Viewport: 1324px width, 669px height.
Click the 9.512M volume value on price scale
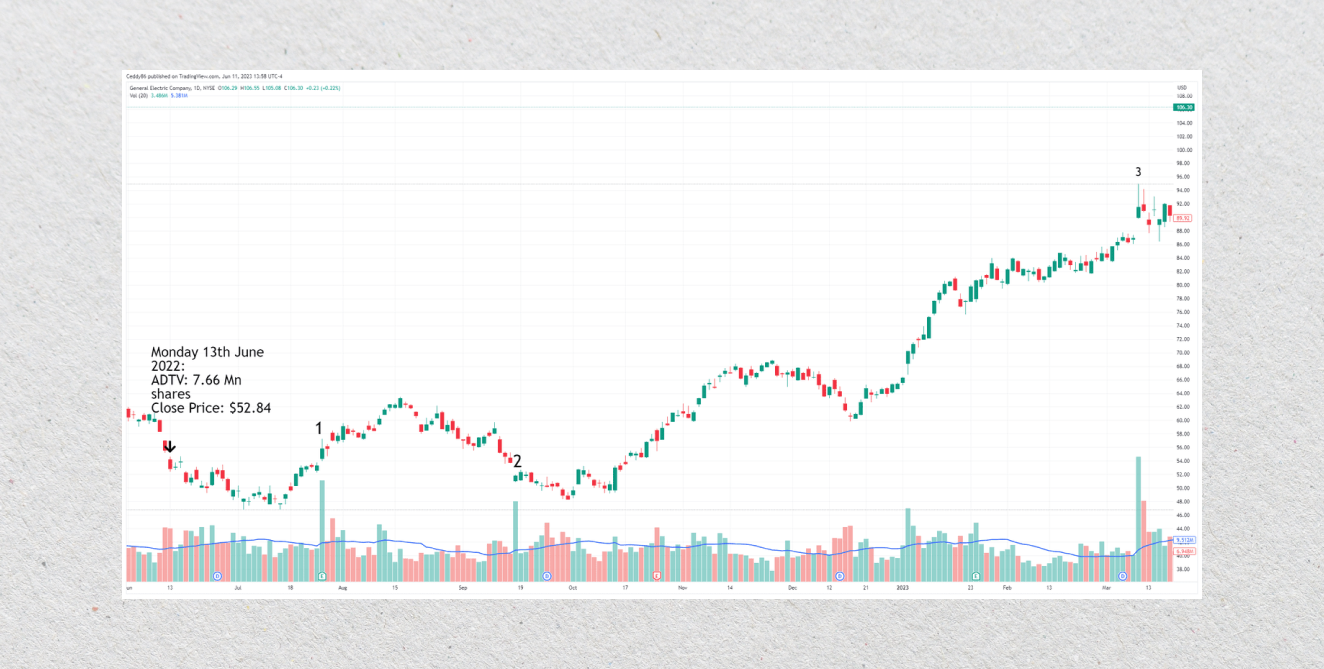(1184, 540)
